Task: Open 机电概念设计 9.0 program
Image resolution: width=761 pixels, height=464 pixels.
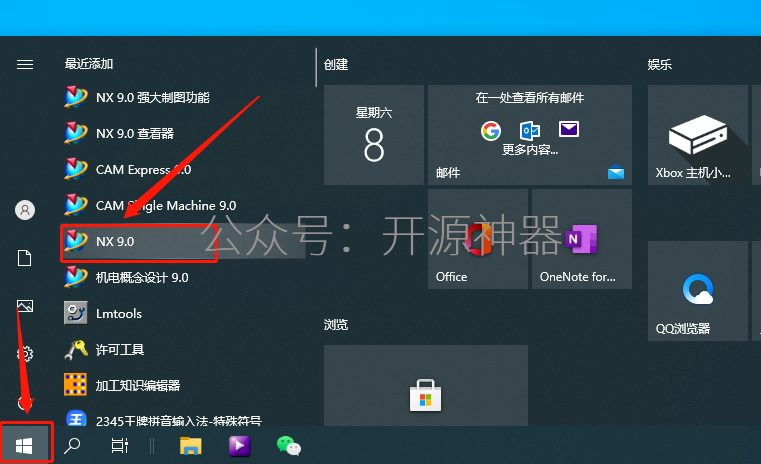Action: (184, 277)
